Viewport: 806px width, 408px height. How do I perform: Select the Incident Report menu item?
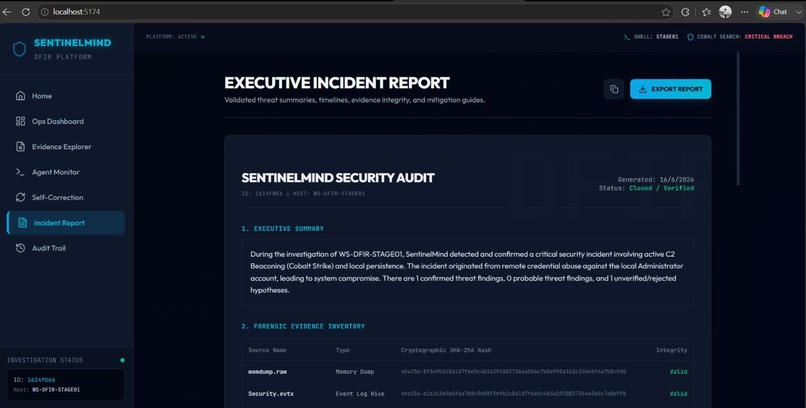pyautogui.click(x=66, y=222)
